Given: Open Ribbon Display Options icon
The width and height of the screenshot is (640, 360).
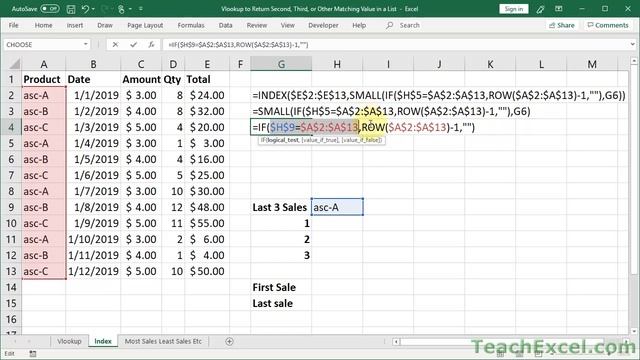Looking at the screenshot, I should pyautogui.click(x=559, y=9).
